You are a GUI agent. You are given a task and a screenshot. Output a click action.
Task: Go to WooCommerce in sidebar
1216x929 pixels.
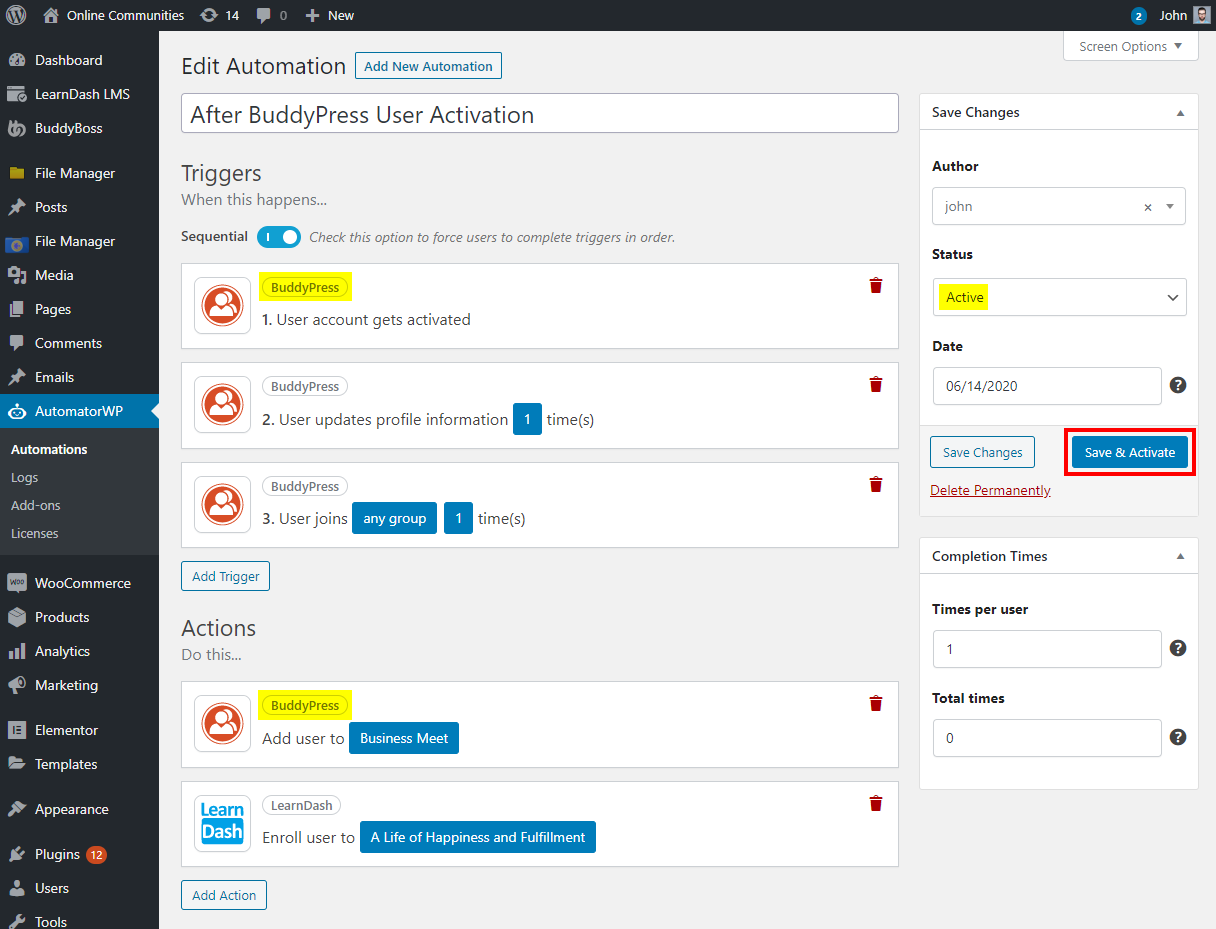tap(82, 583)
